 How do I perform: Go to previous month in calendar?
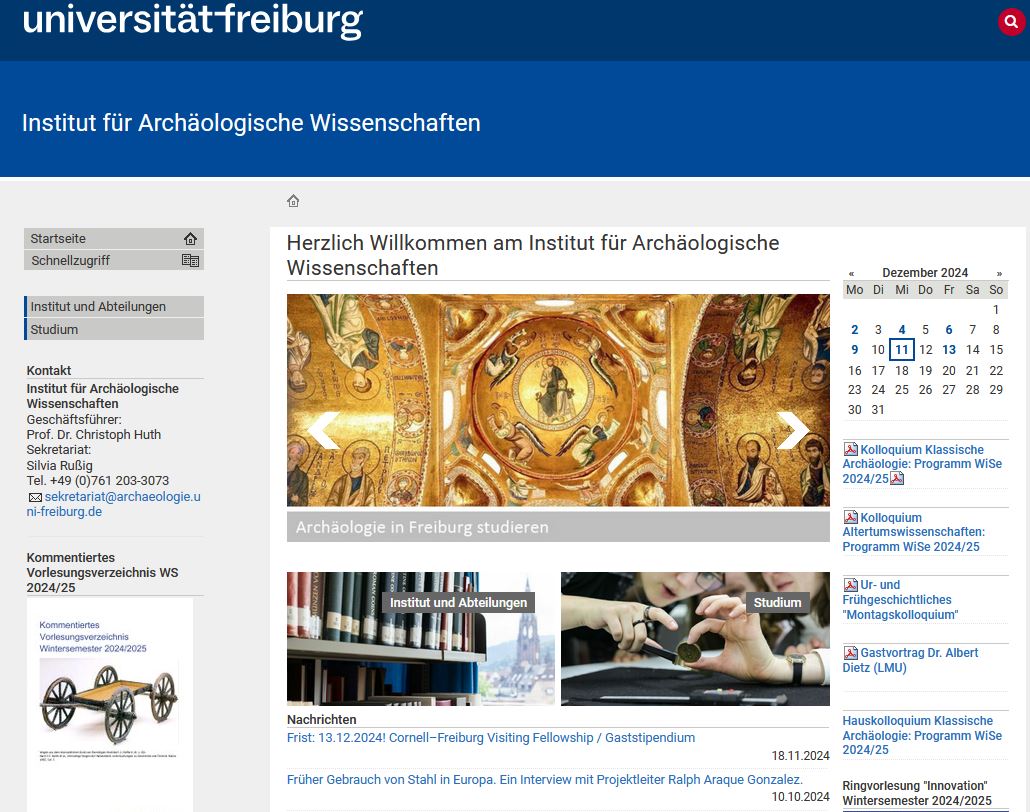click(x=851, y=273)
